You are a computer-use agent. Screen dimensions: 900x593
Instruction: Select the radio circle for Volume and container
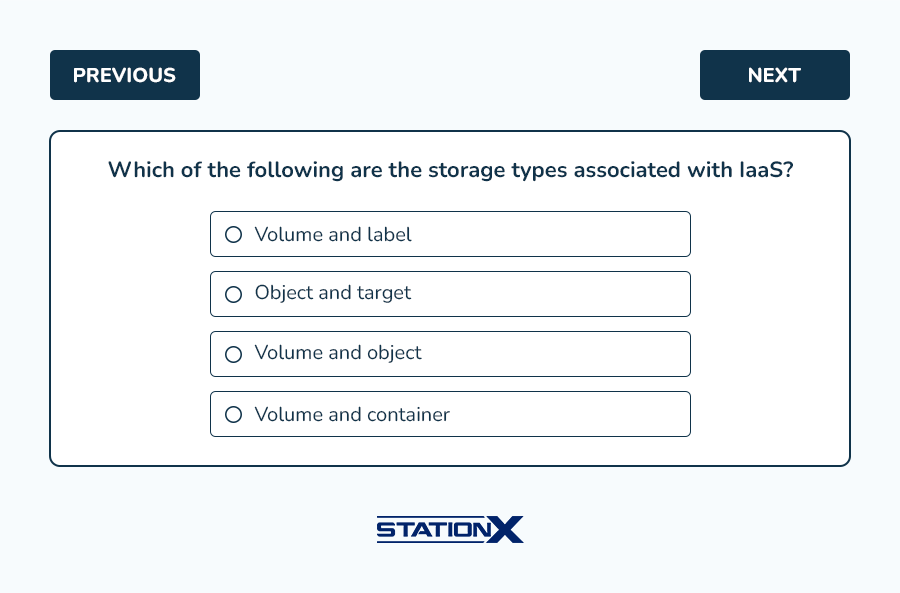tap(233, 414)
